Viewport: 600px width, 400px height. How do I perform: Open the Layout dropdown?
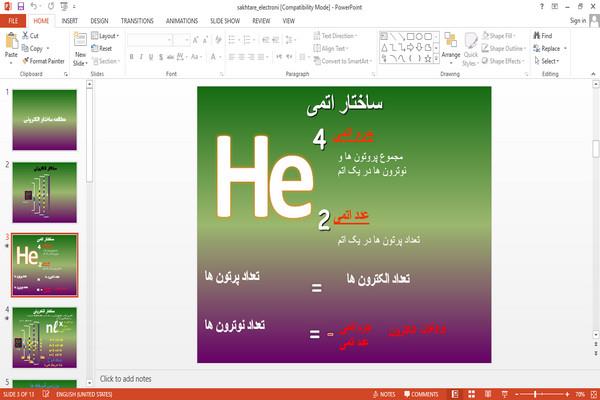click(105, 36)
